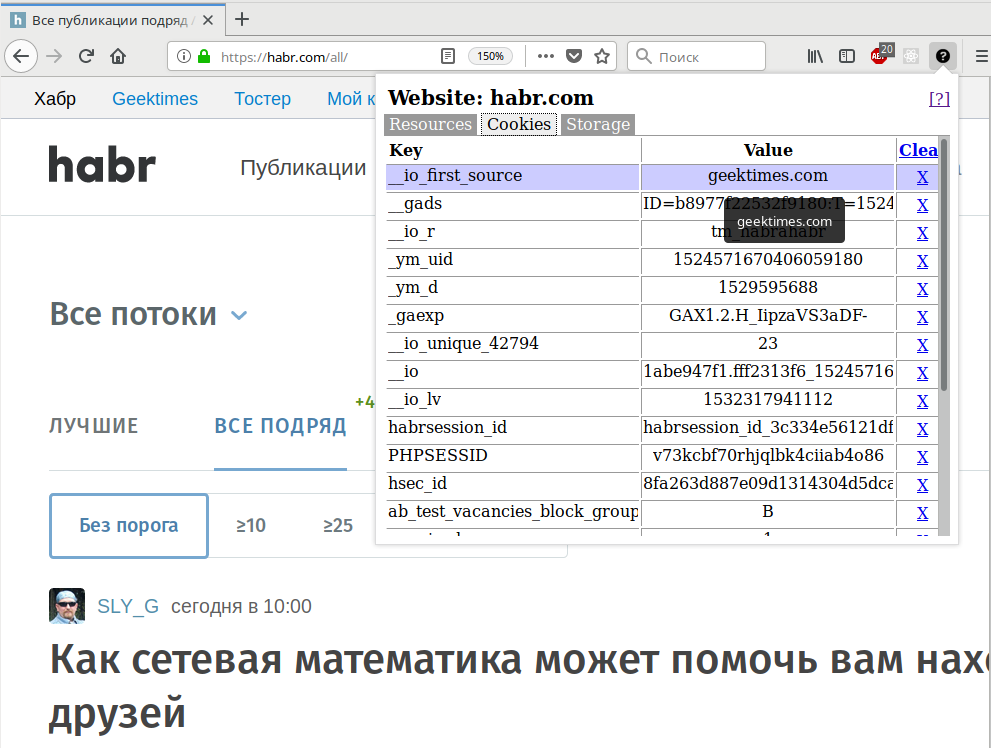Remove the __io_lv cookie
The width and height of the screenshot is (991, 748).
(x=922, y=401)
